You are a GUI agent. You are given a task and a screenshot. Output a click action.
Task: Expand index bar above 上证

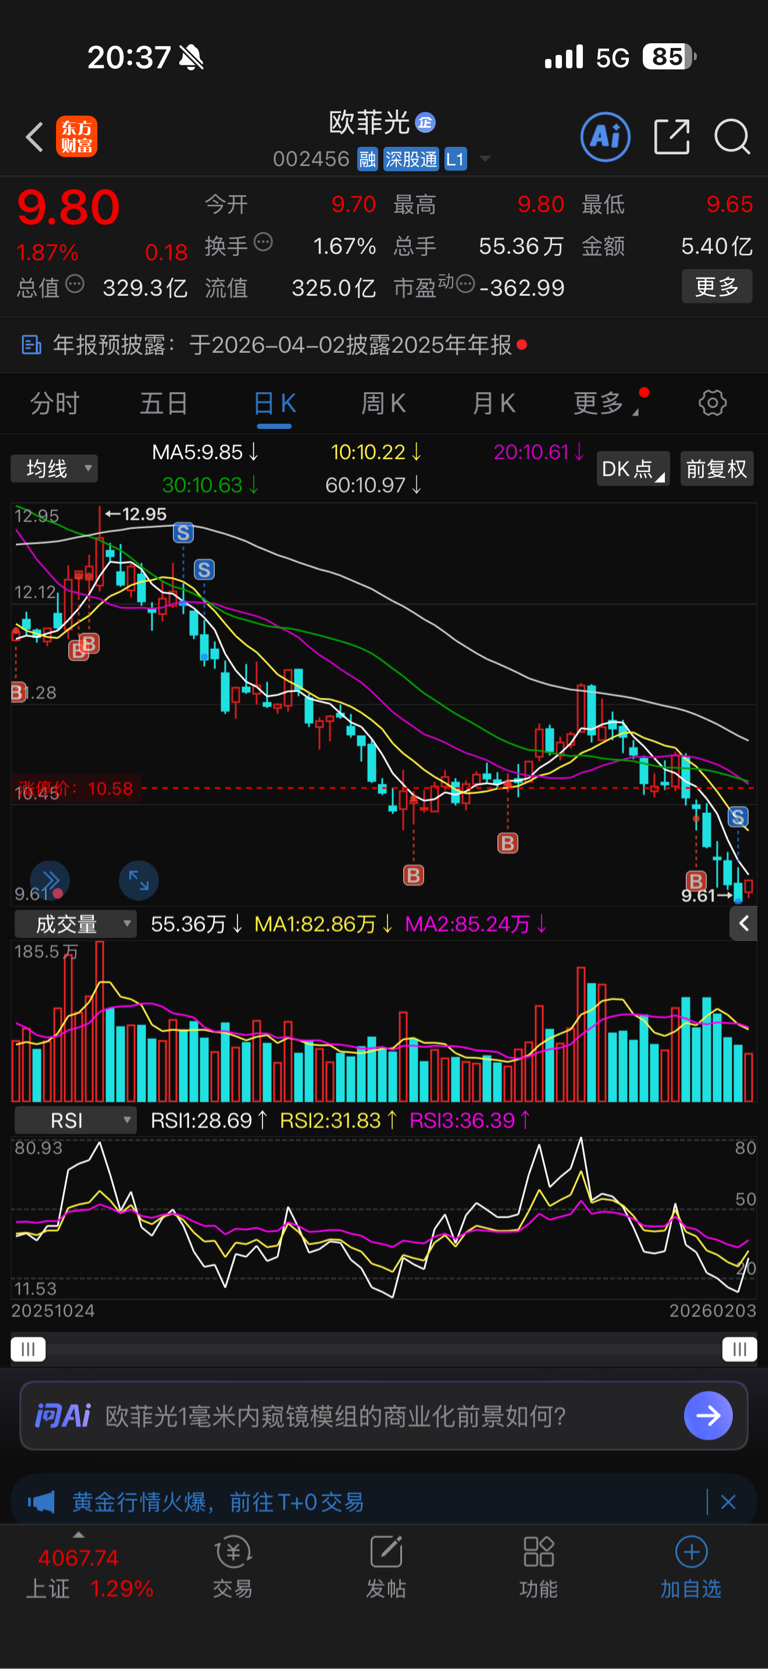(79, 1535)
